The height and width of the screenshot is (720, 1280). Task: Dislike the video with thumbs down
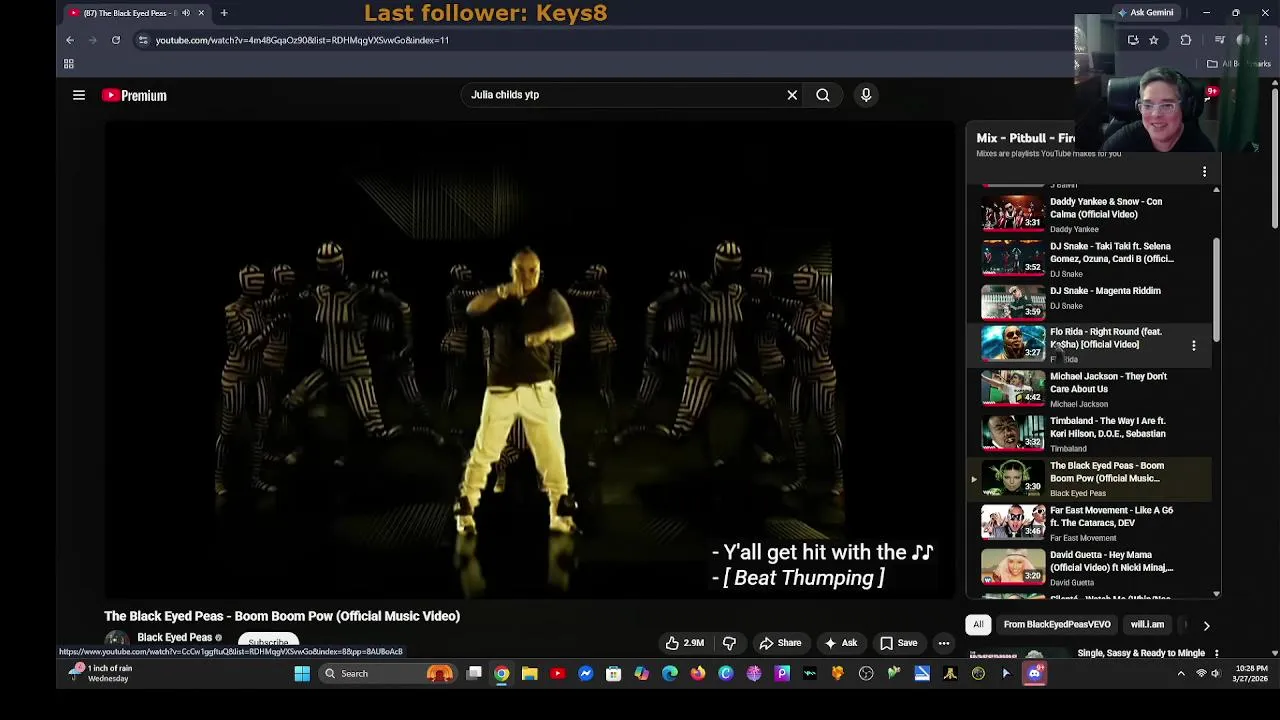729,643
